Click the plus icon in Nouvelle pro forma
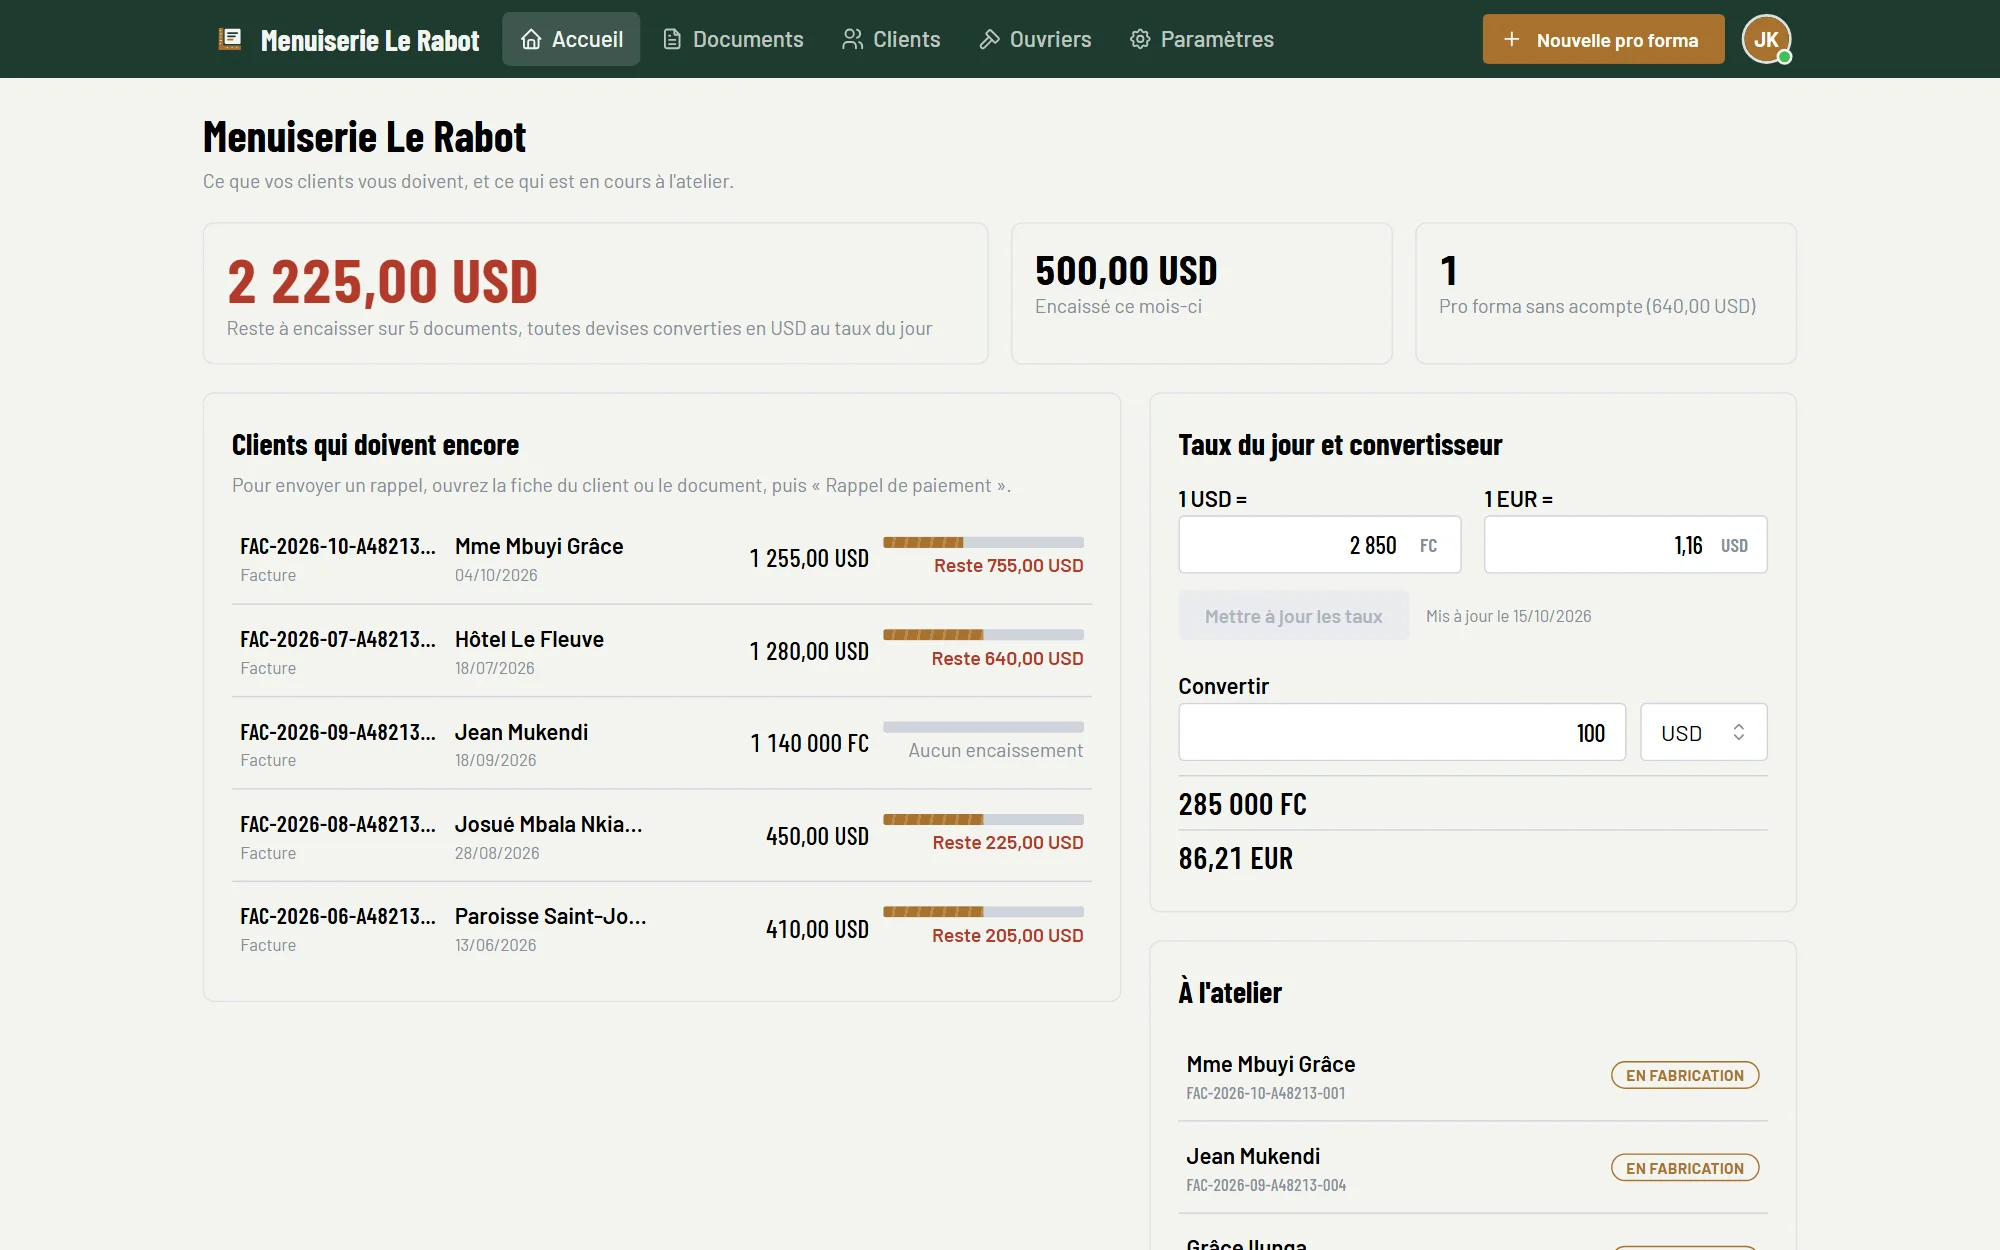Image resolution: width=2000 pixels, height=1250 pixels. click(x=1512, y=39)
